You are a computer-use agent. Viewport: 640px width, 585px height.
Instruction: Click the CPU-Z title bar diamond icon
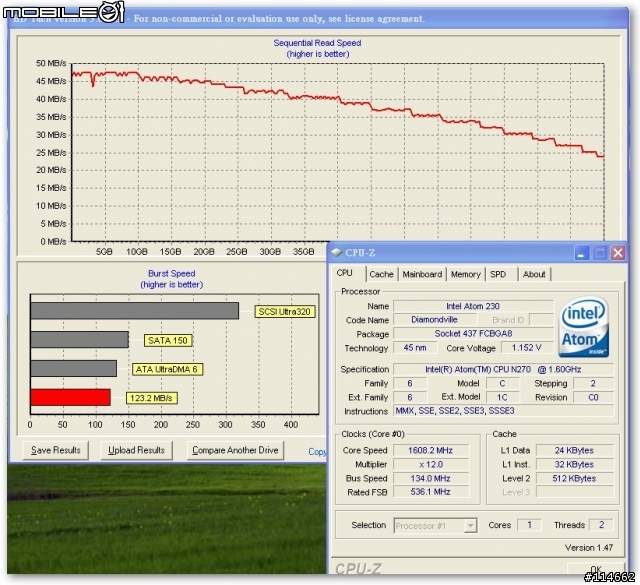(x=336, y=252)
